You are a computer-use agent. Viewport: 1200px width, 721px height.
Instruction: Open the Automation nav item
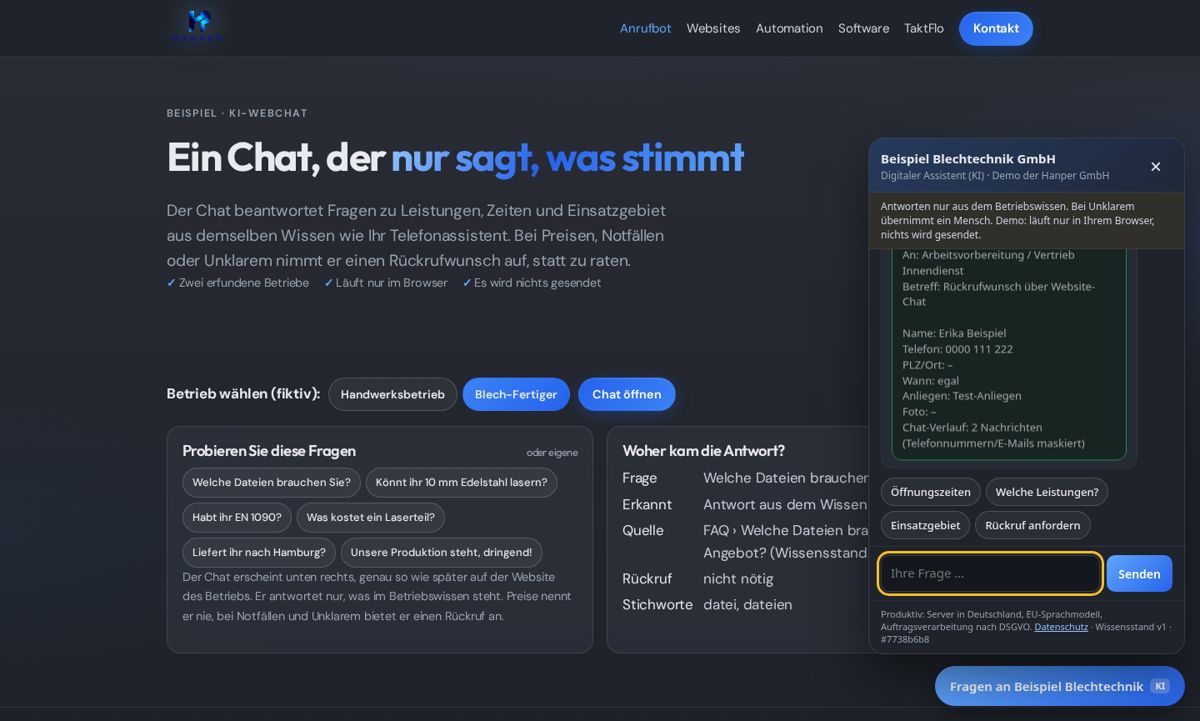click(789, 28)
